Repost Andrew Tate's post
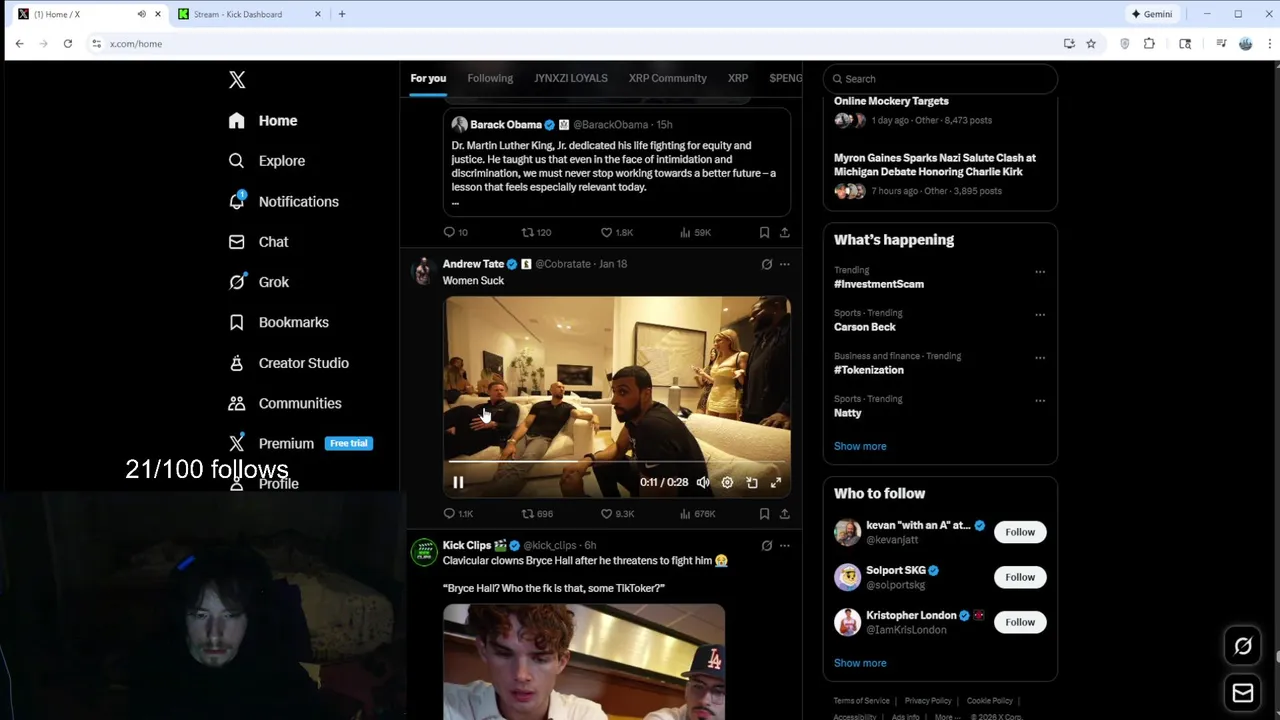1280x720 pixels. [x=537, y=513]
